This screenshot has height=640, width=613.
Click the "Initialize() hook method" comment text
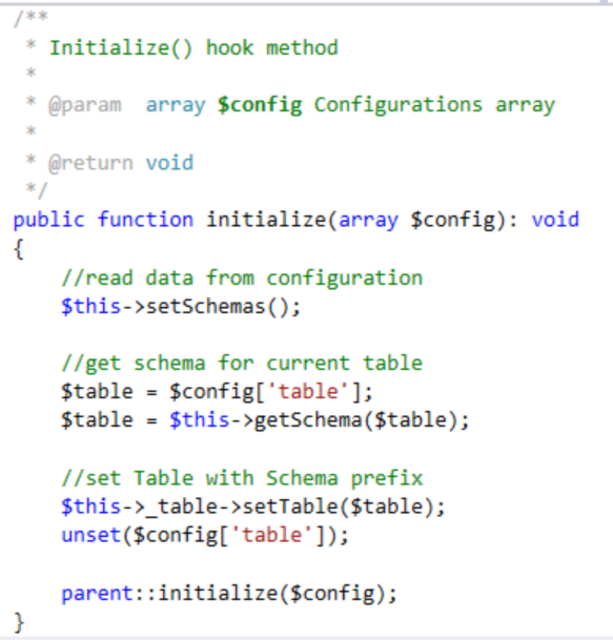pos(193,47)
